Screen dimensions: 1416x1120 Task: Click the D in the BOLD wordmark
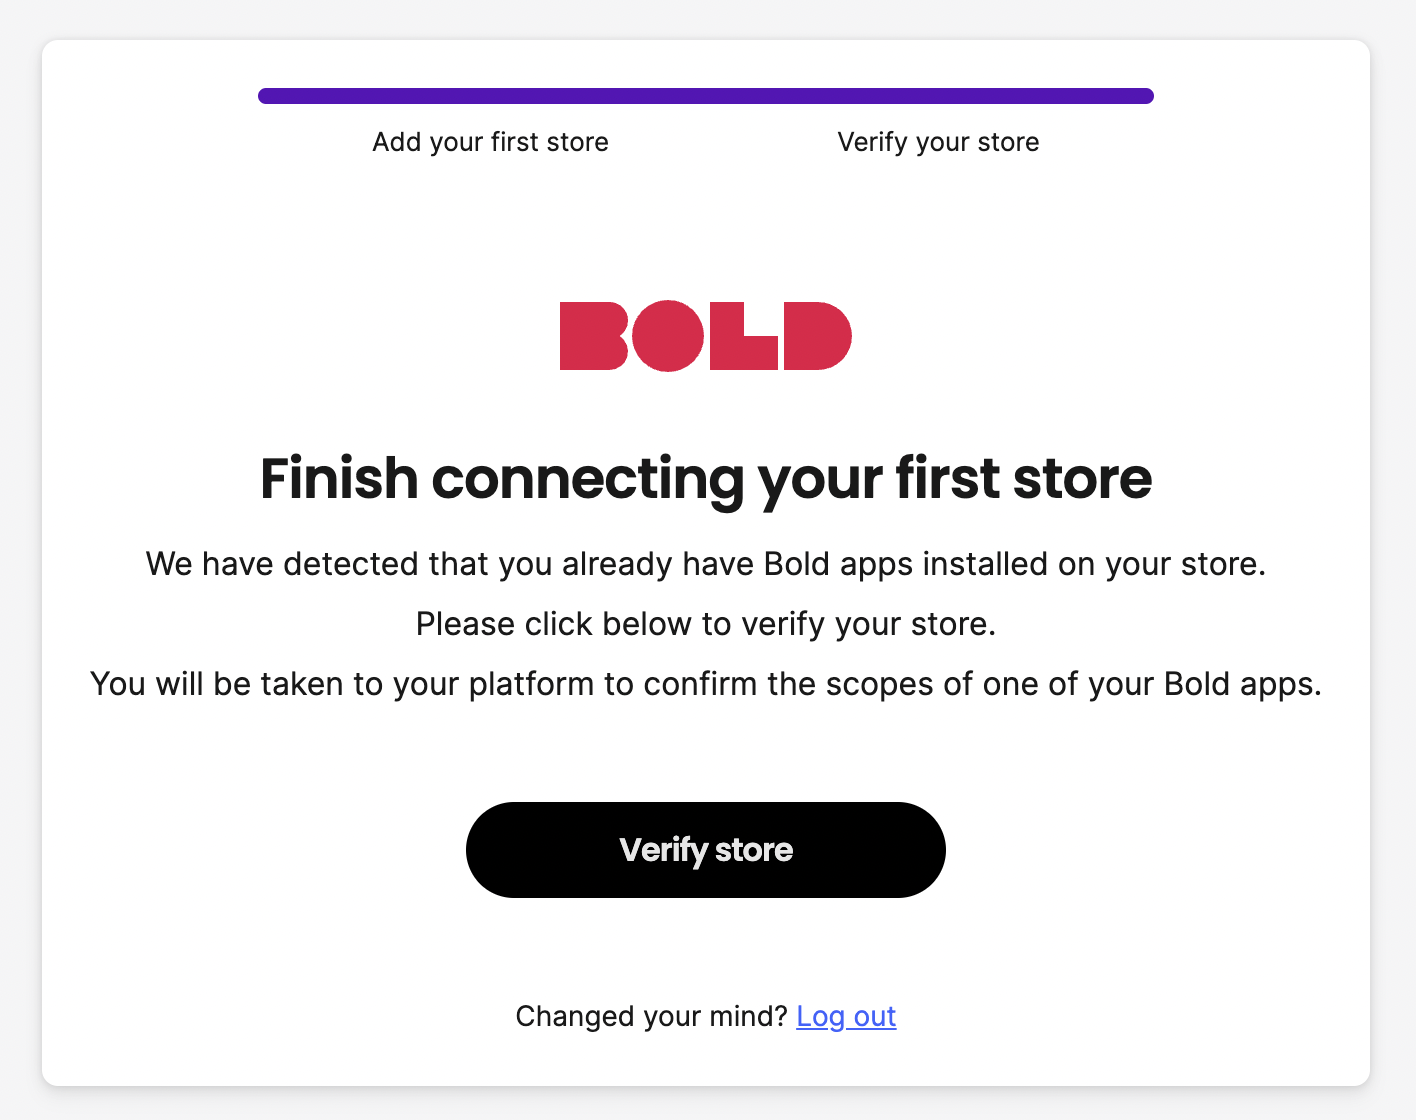[x=820, y=335]
